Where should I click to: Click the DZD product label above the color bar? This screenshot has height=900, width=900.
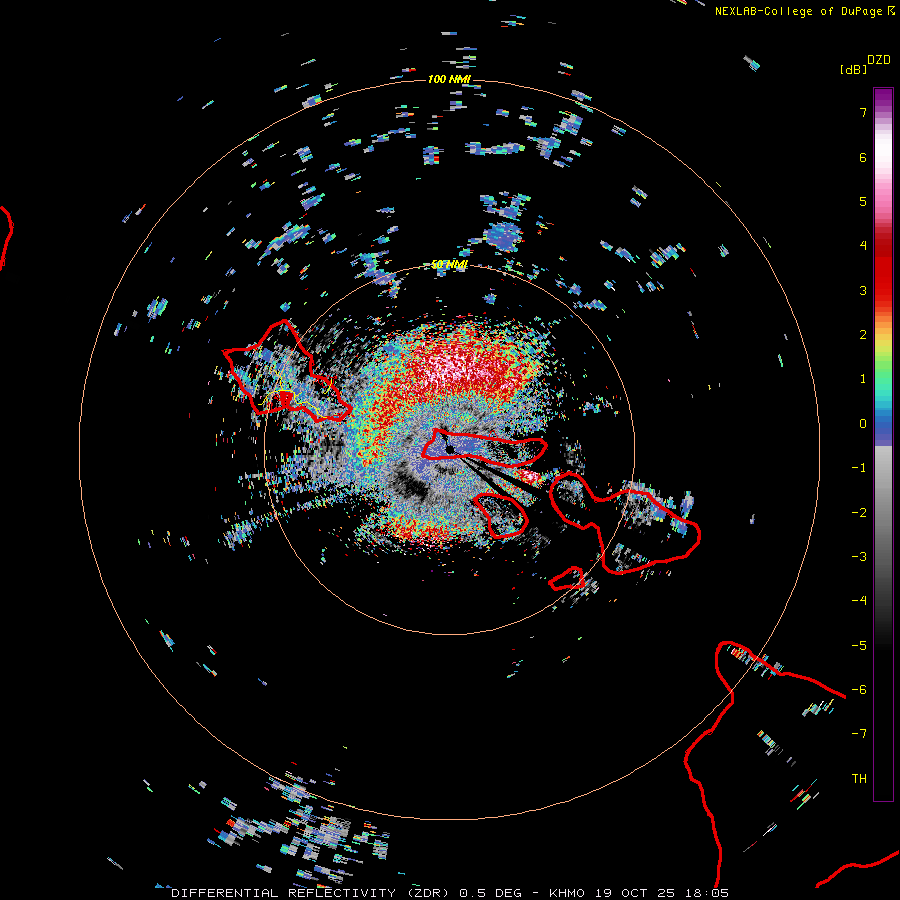point(879,60)
